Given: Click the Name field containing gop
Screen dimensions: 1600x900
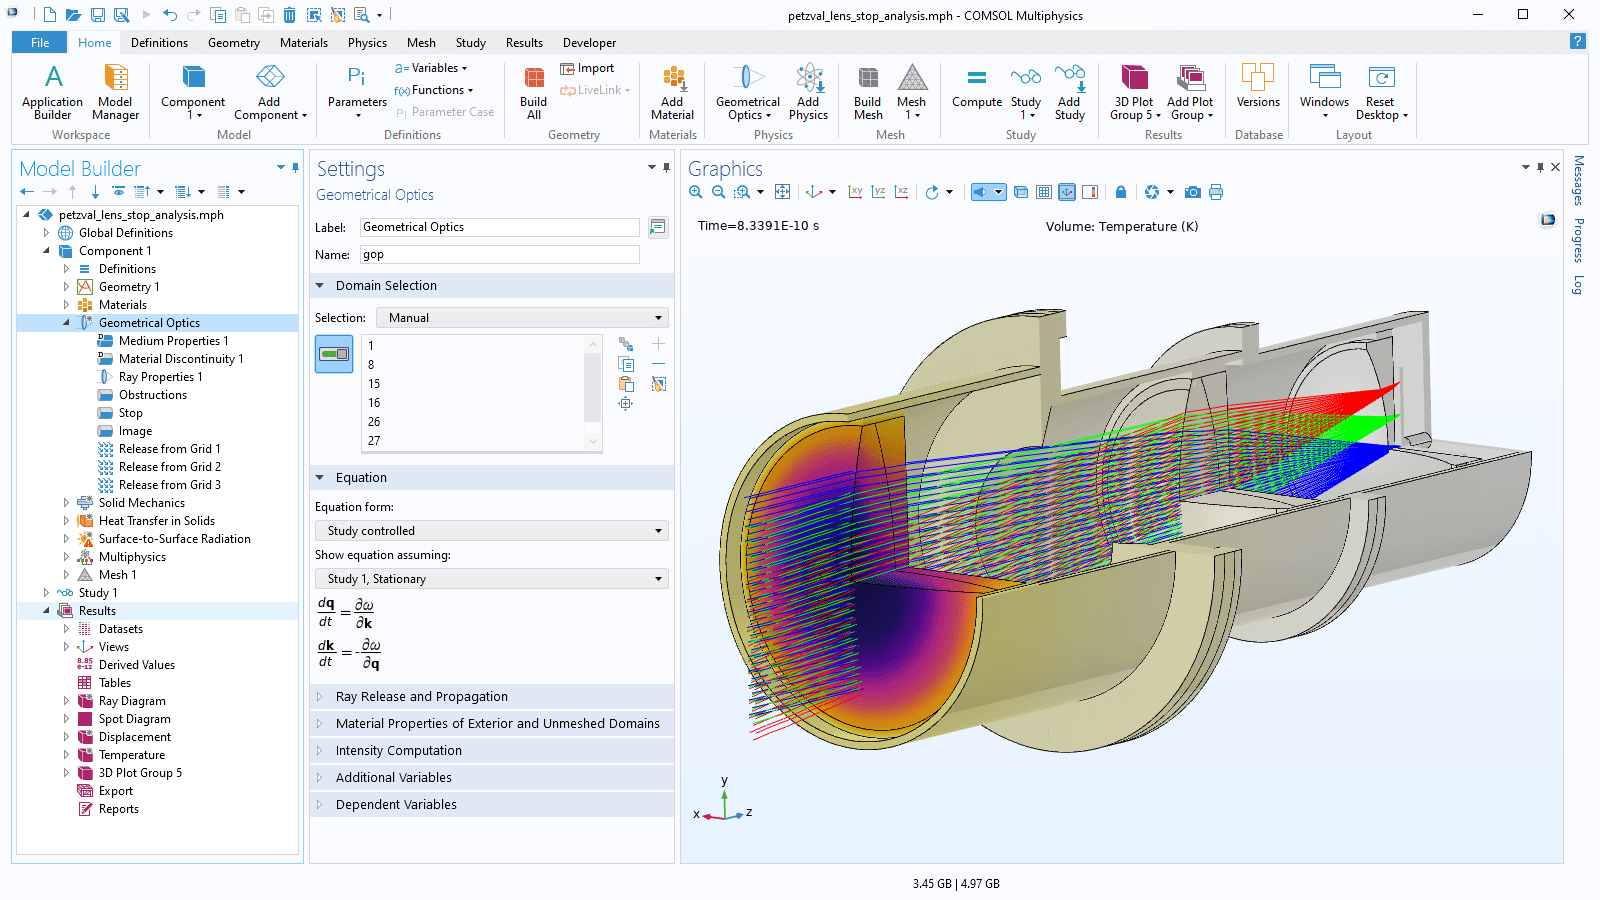Looking at the screenshot, I should (x=500, y=255).
